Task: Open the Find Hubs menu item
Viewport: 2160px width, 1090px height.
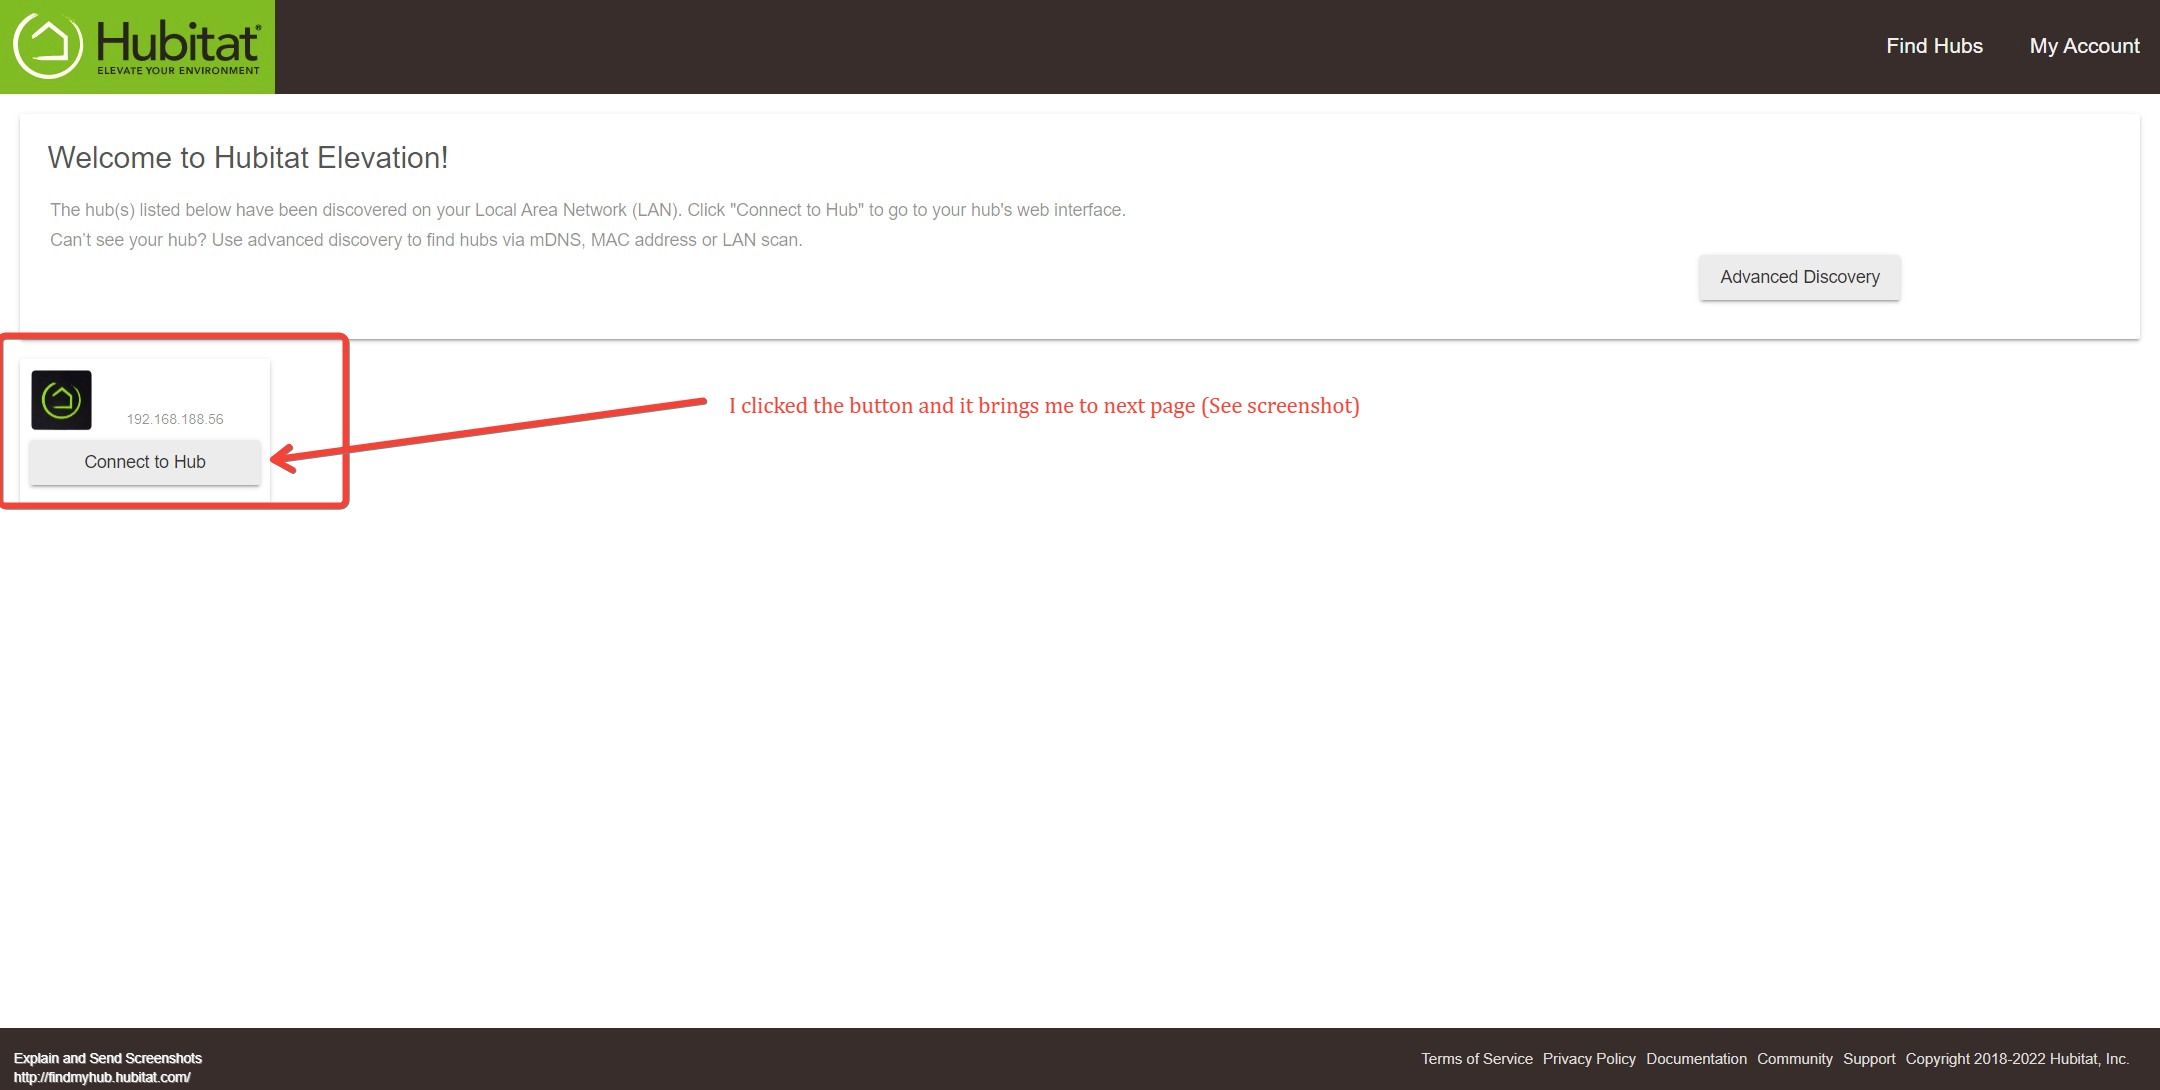Action: 1934,46
